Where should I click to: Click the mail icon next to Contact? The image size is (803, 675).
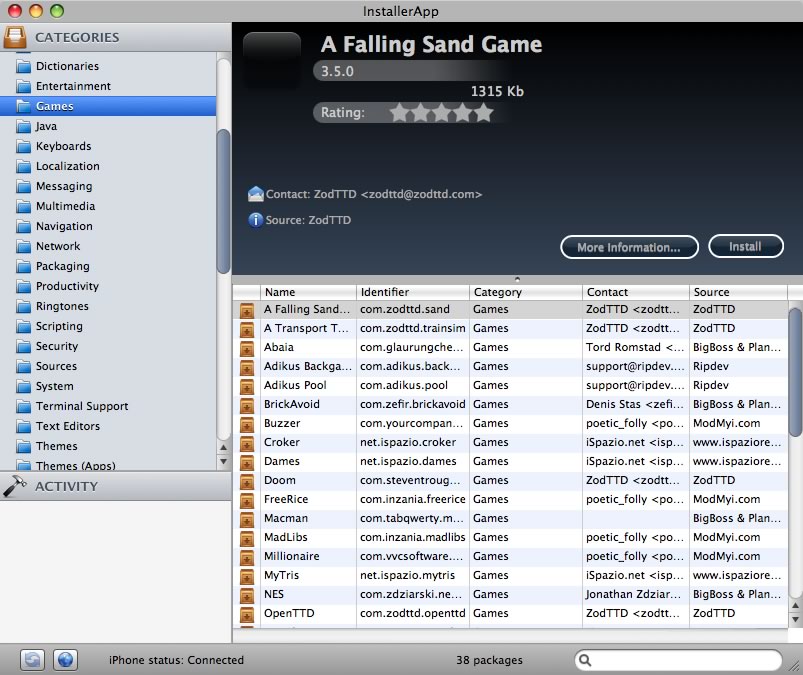click(x=256, y=194)
